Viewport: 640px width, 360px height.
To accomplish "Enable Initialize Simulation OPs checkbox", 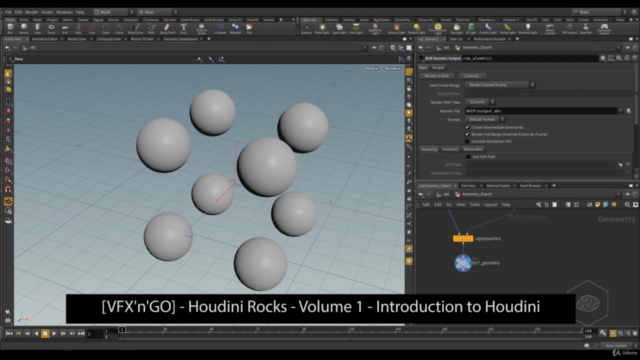I will 467,141.
